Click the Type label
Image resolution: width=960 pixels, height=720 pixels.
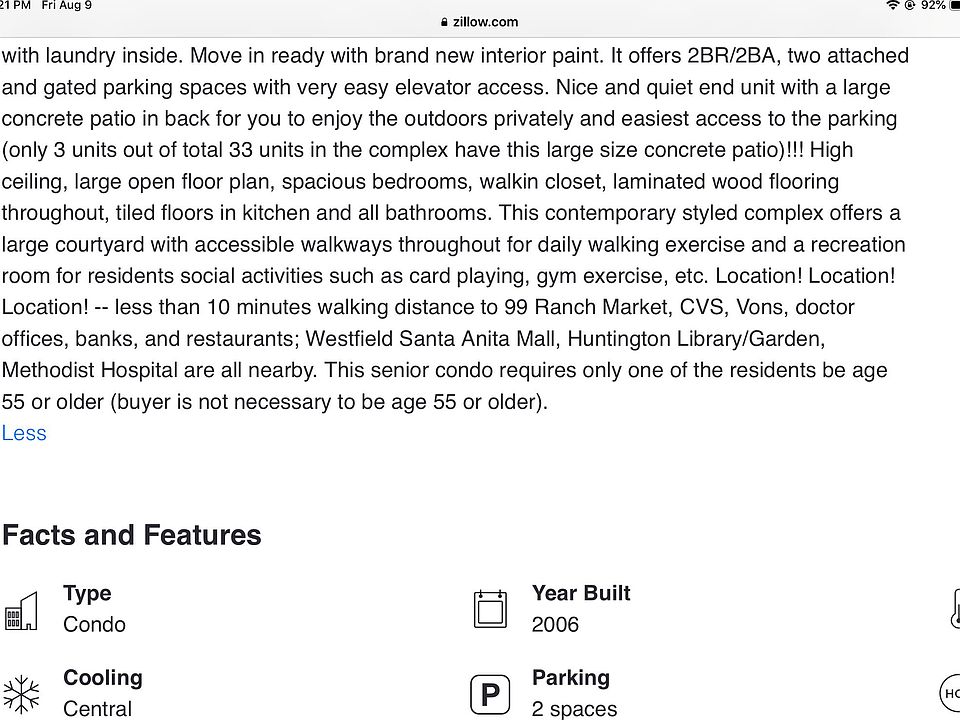click(87, 593)
